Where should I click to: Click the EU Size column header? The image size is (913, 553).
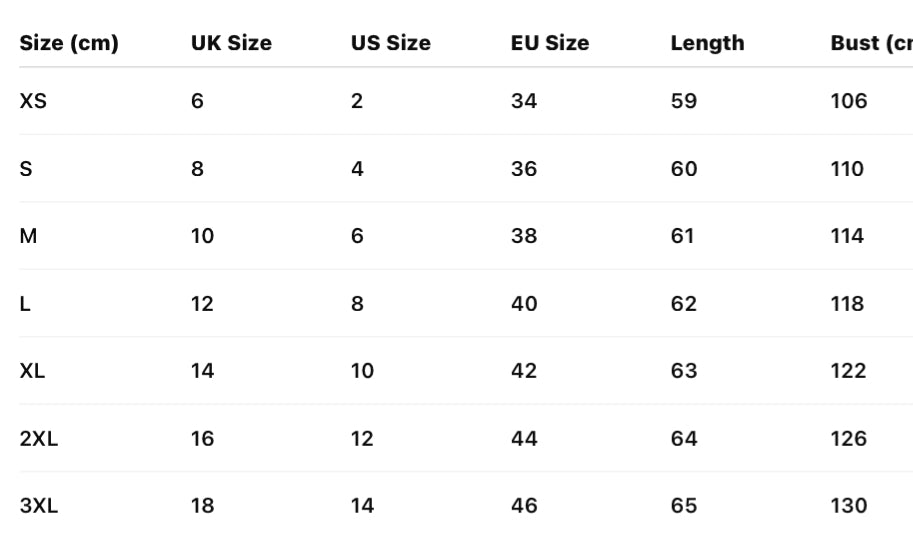click(x=550, y=43)
